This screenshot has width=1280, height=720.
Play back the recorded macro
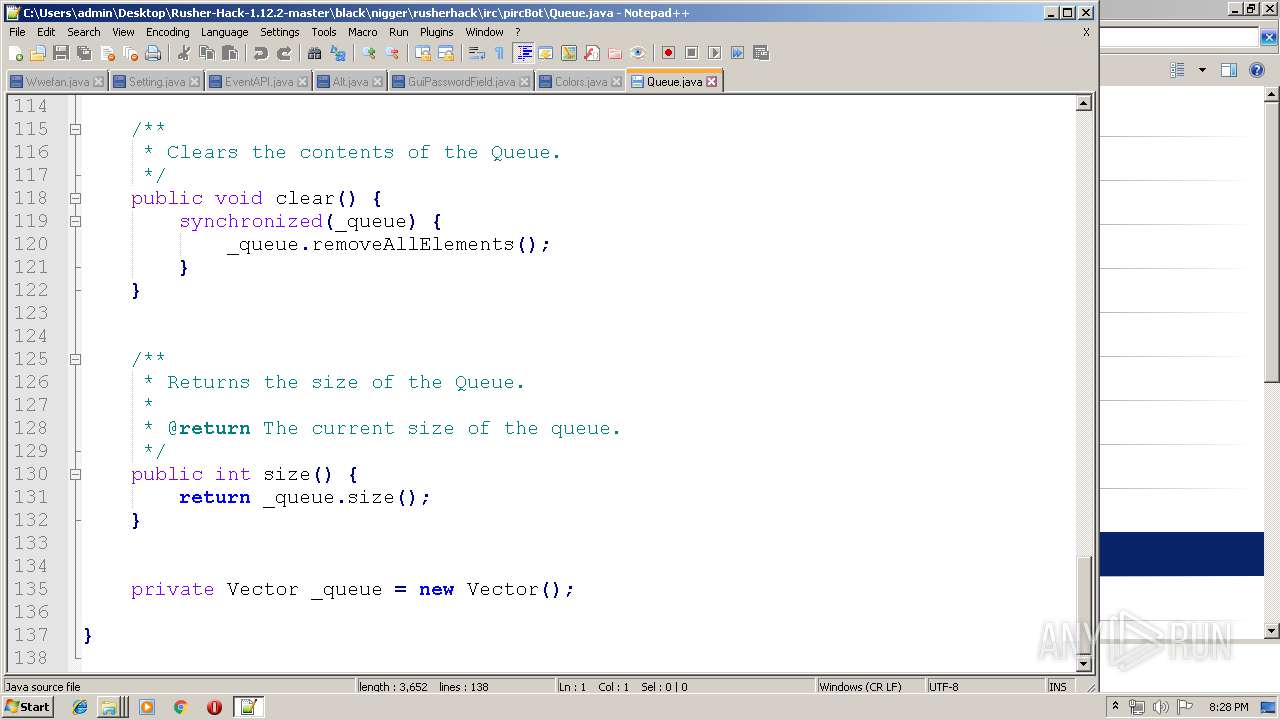[x=714, y=53]
